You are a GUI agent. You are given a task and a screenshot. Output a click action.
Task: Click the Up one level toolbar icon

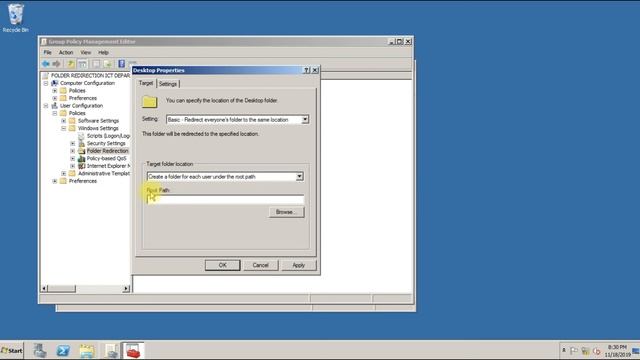pos(71,64)
